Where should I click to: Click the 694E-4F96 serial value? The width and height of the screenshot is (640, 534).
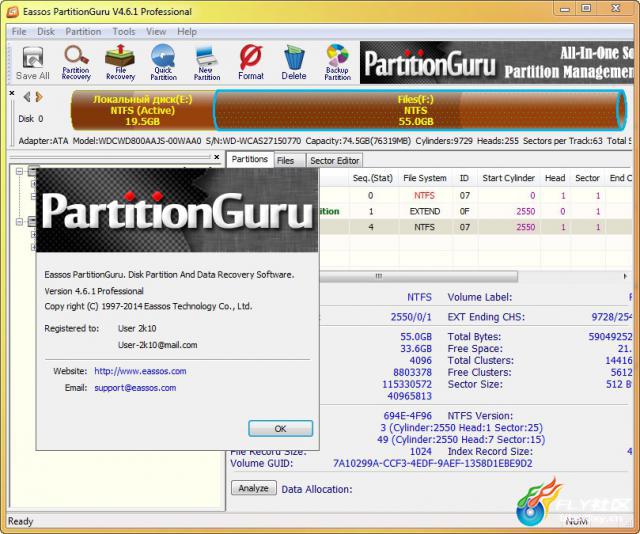click(407, 416)
